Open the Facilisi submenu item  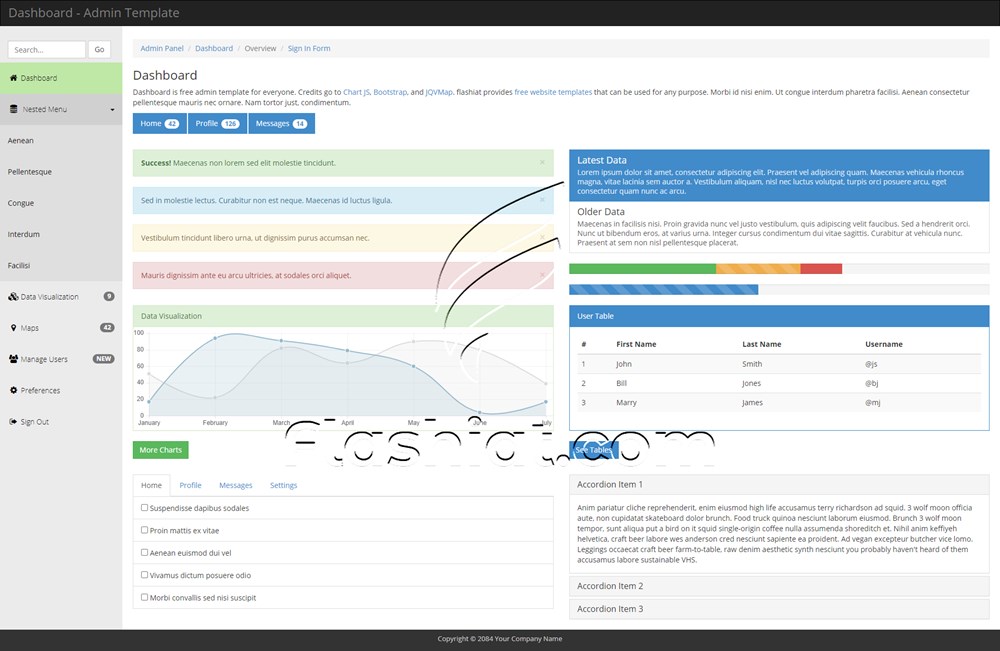tap(61, 265)
